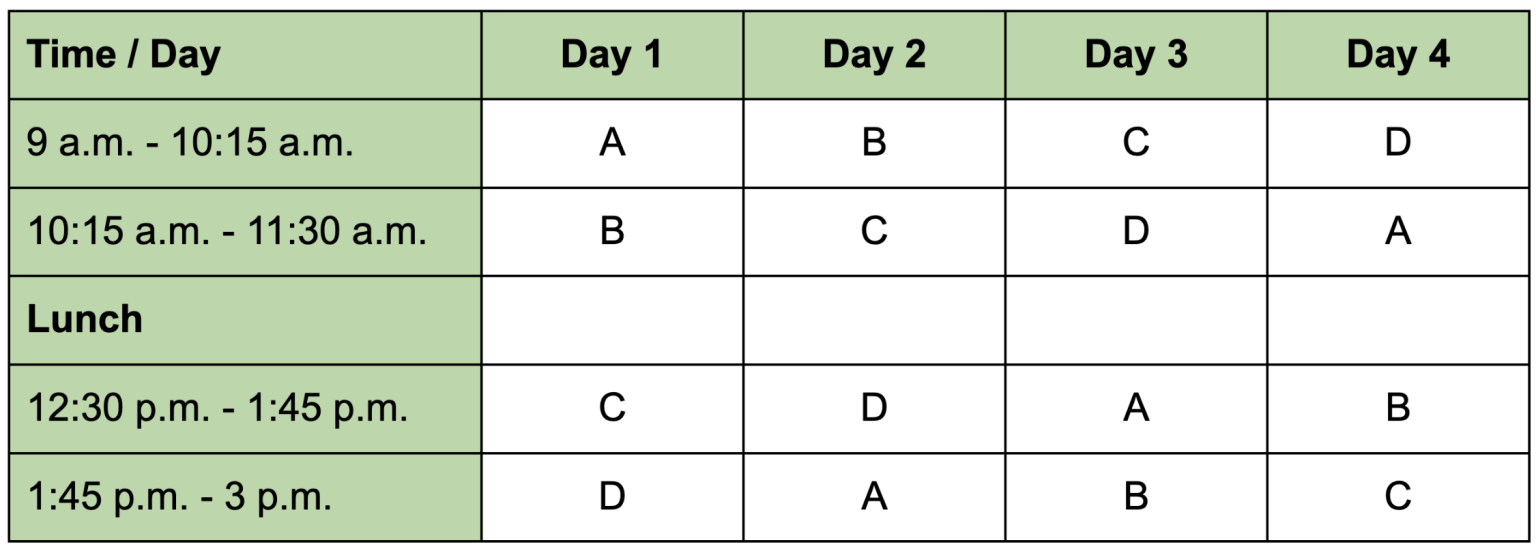Click the '1:45 p.m. - 3 p.m.' row label
Image resolution: width=1536 pixels, height=551 pixels.
pyautogui.click(x=245, y=497)
